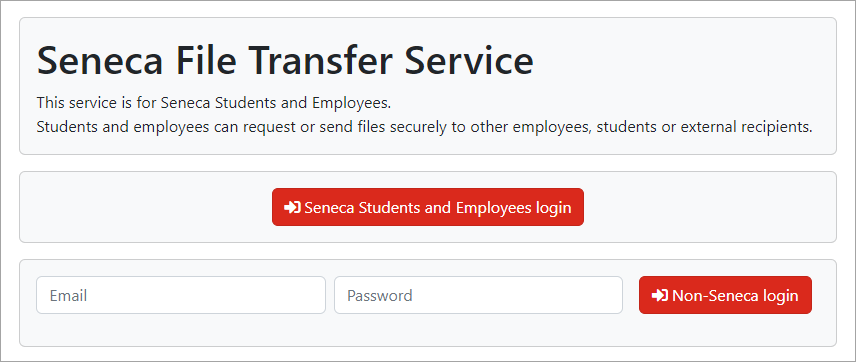Image resolution: width=856 pixels, height=362 pixels.
Task: Click the sign-in arrow icon on Seneca Students login
Action: click(x=293, y=207)
